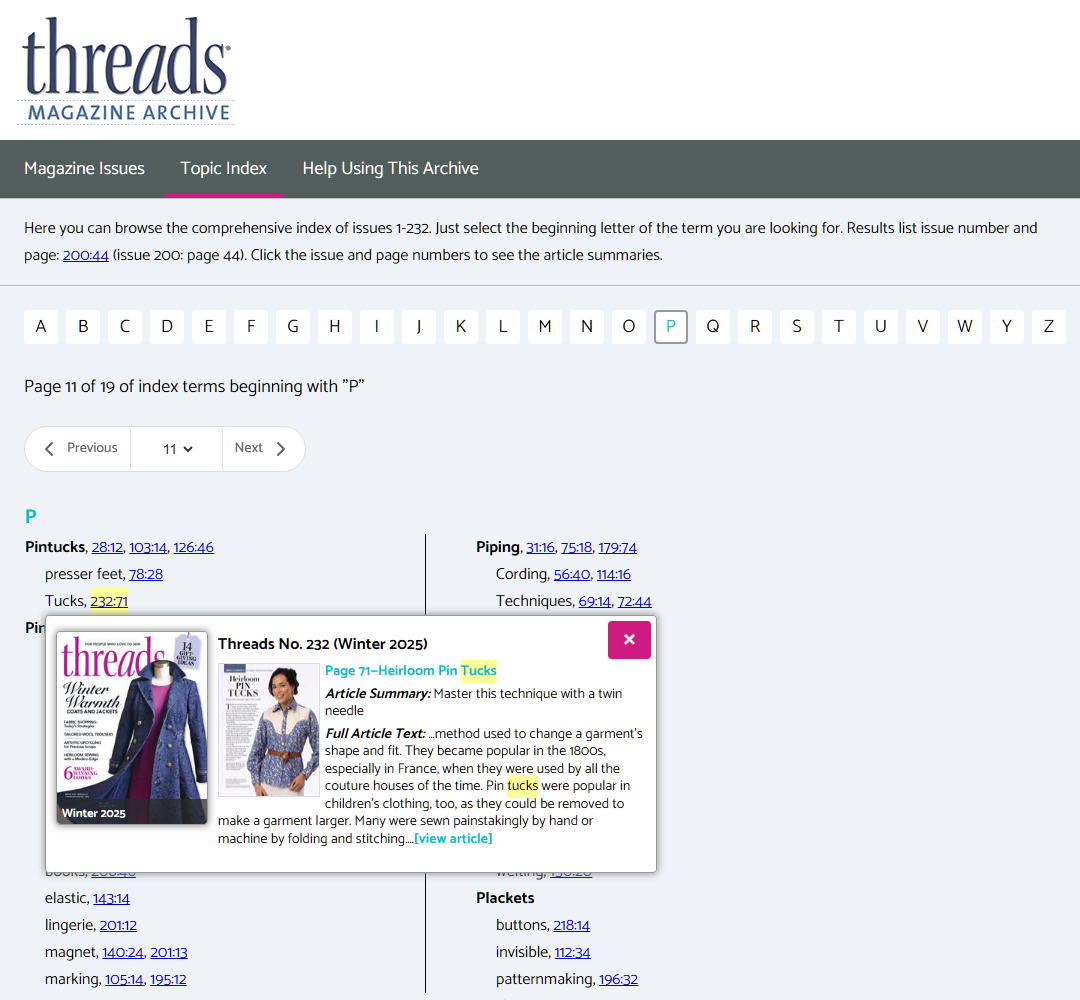1080x1000 pixels.
Task: Open Help Using This Archive
Action: pyautogui.click(x=390, y=169)
